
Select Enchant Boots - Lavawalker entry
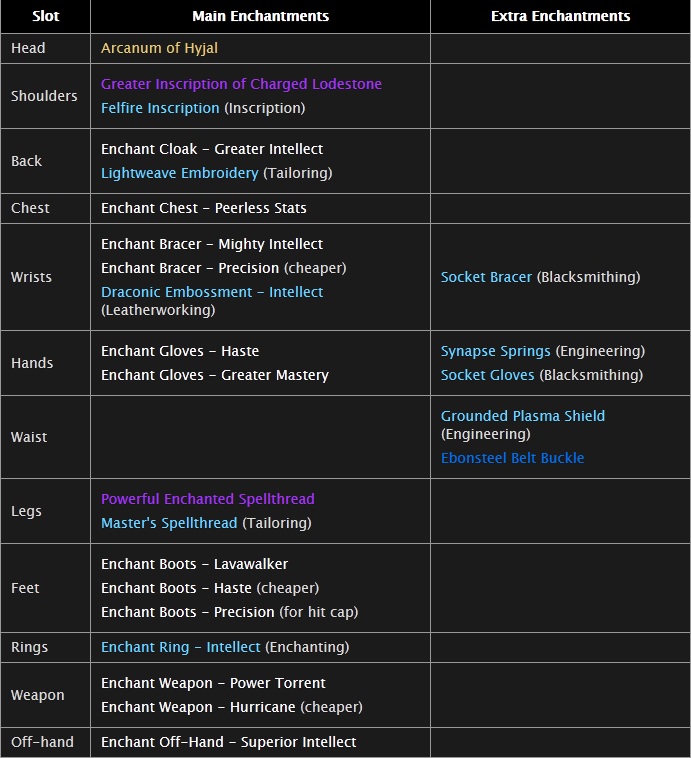coord(194,564)
